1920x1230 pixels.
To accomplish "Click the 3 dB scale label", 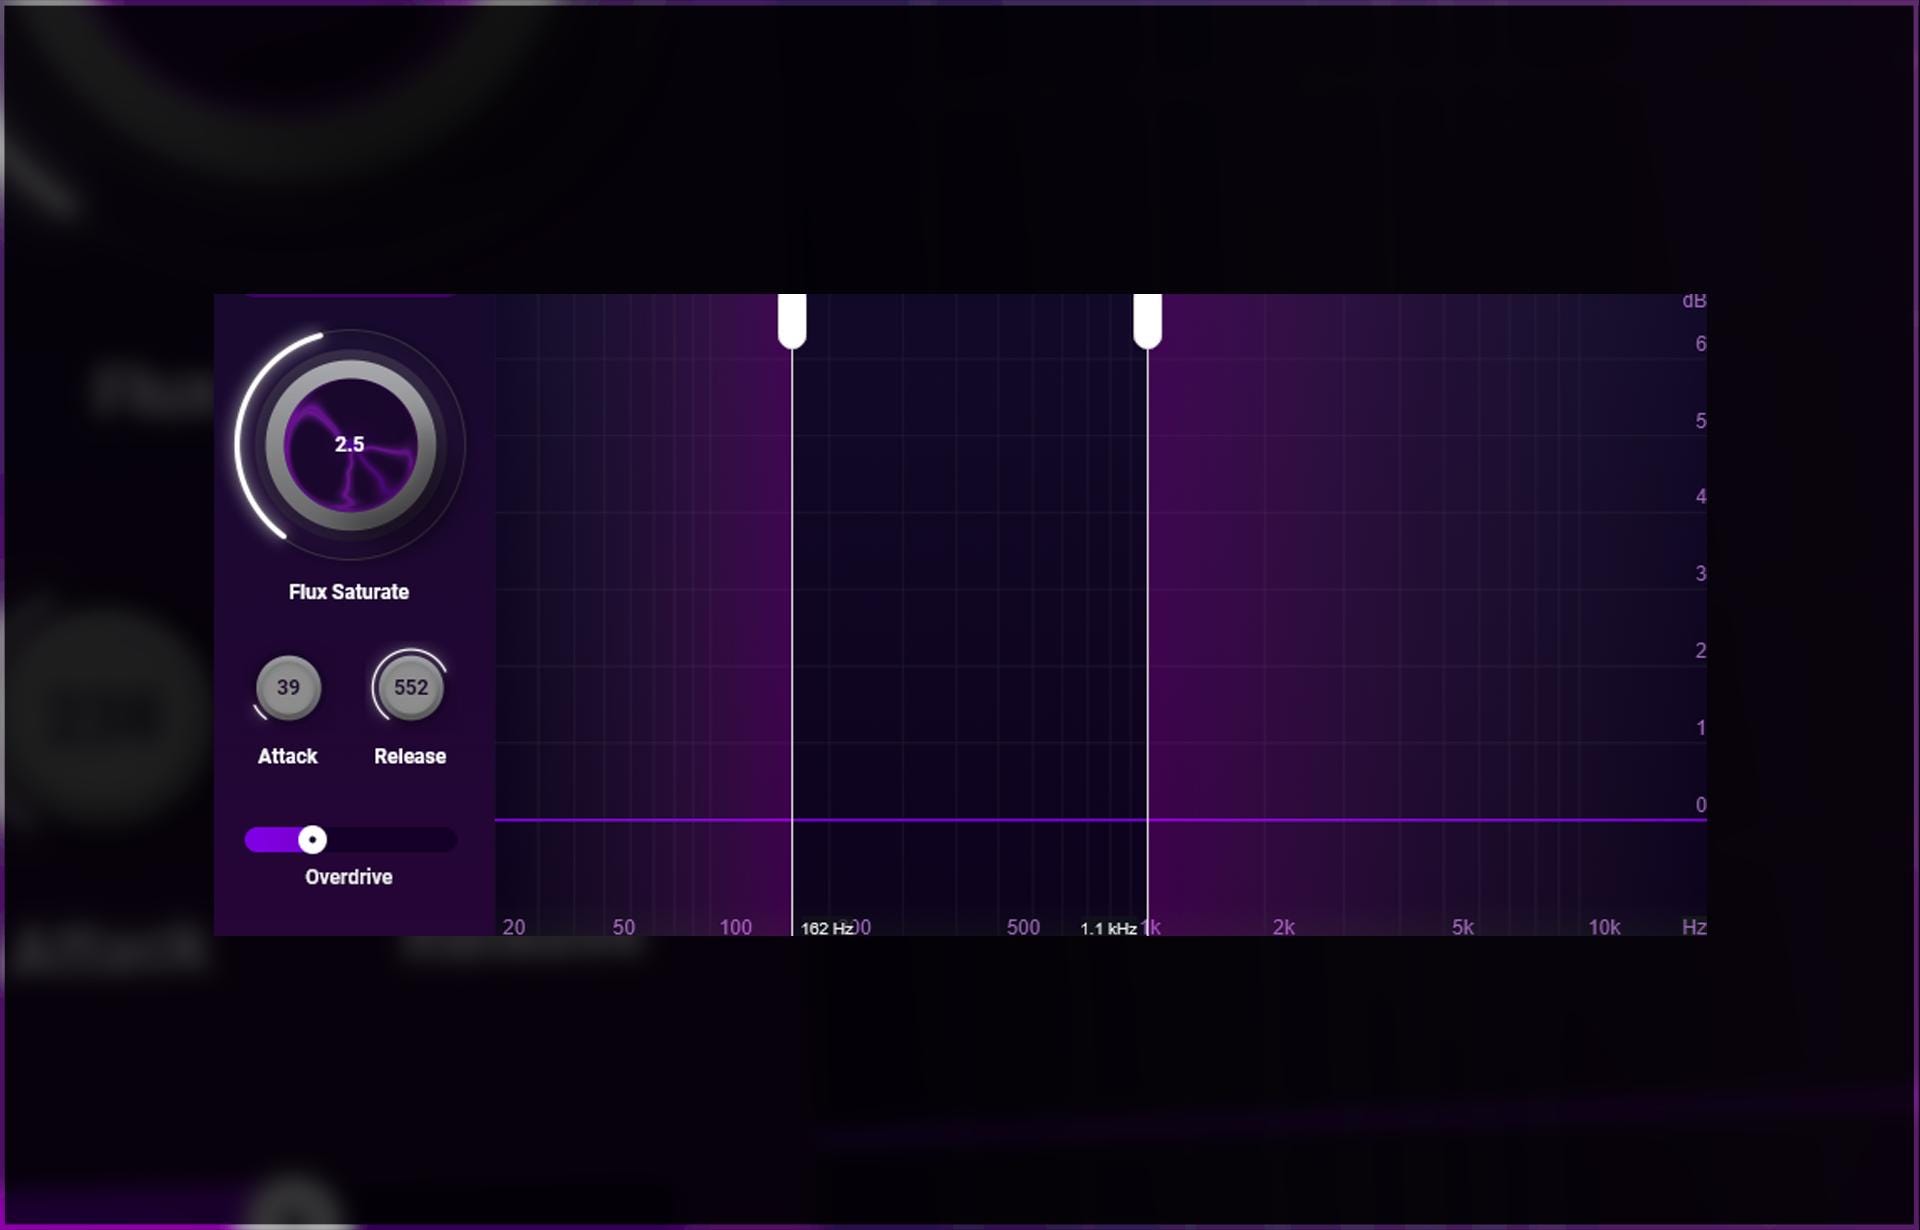I will 1700,574.
